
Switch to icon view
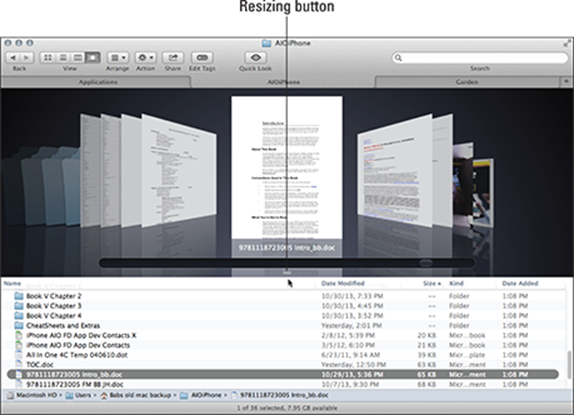(48, 57)
